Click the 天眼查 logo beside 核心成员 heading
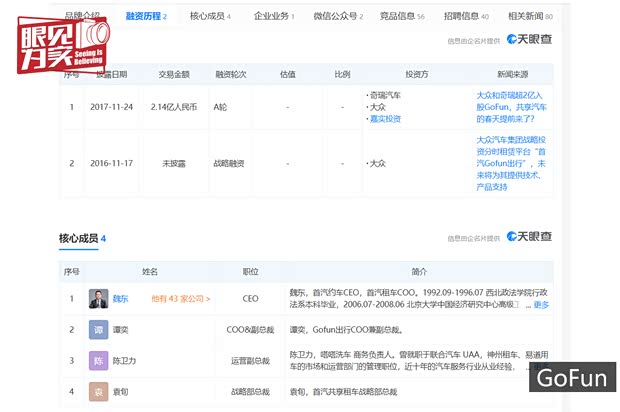This screenshot has width=620, height=412. point(529,238)
